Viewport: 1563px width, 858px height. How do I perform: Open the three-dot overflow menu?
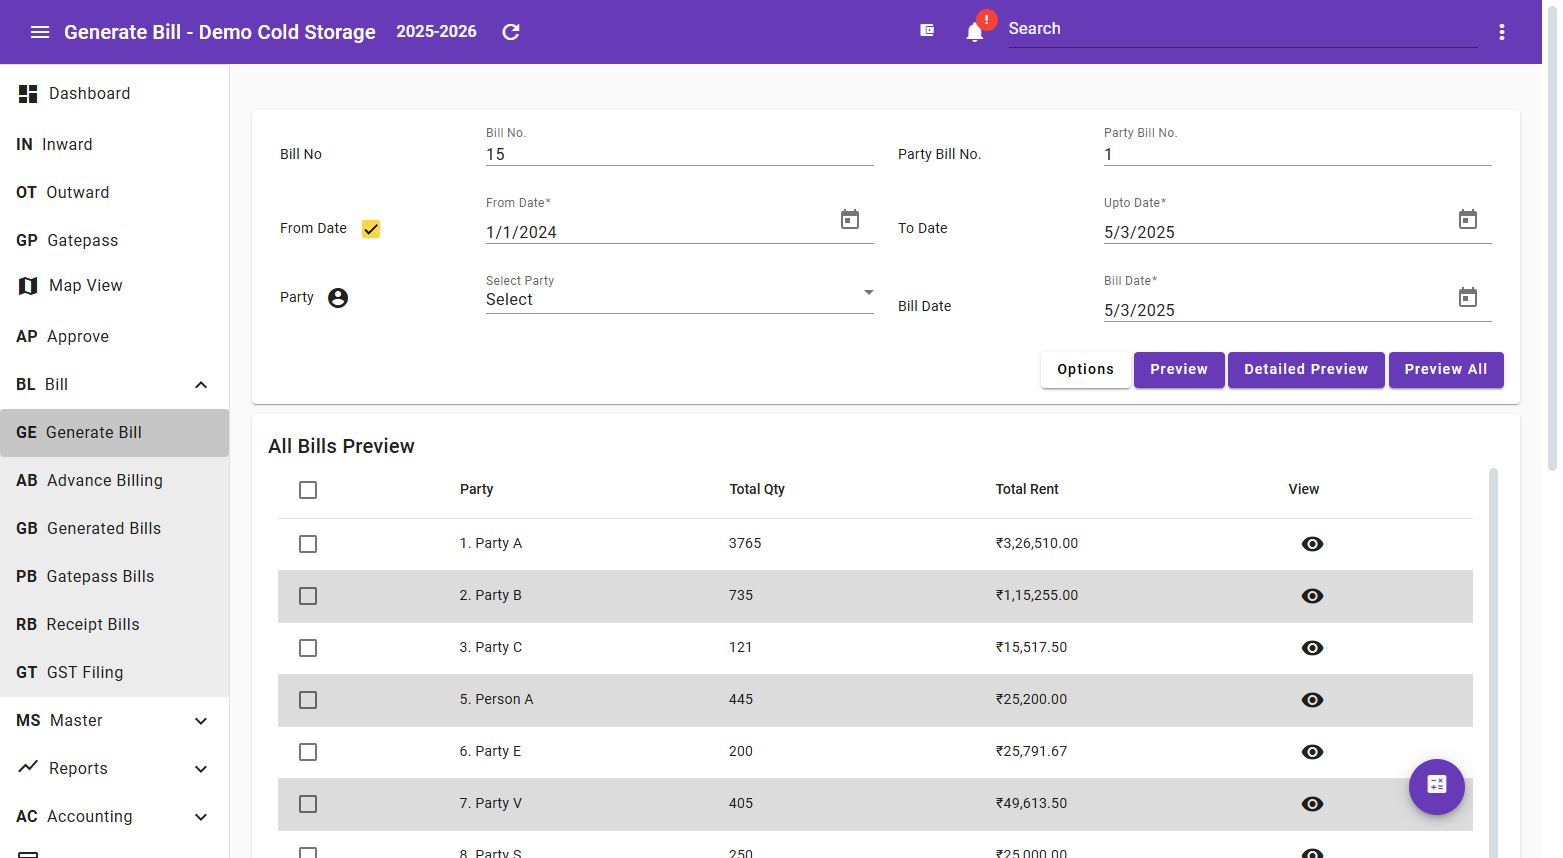tap(1501, 31)
